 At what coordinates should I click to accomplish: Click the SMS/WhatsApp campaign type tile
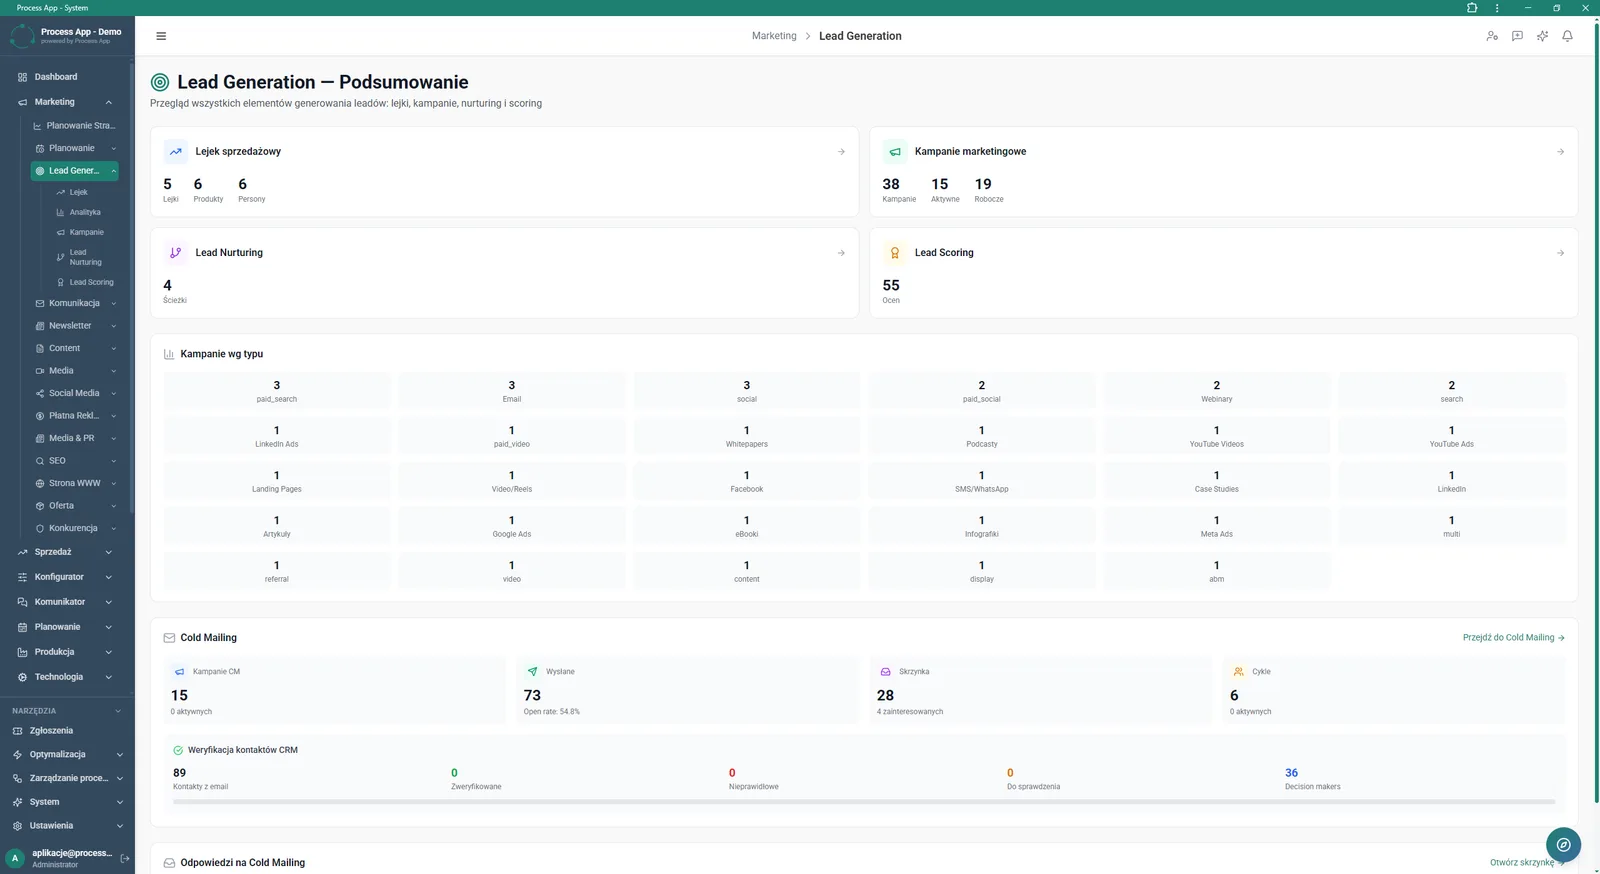pos(982,481)
